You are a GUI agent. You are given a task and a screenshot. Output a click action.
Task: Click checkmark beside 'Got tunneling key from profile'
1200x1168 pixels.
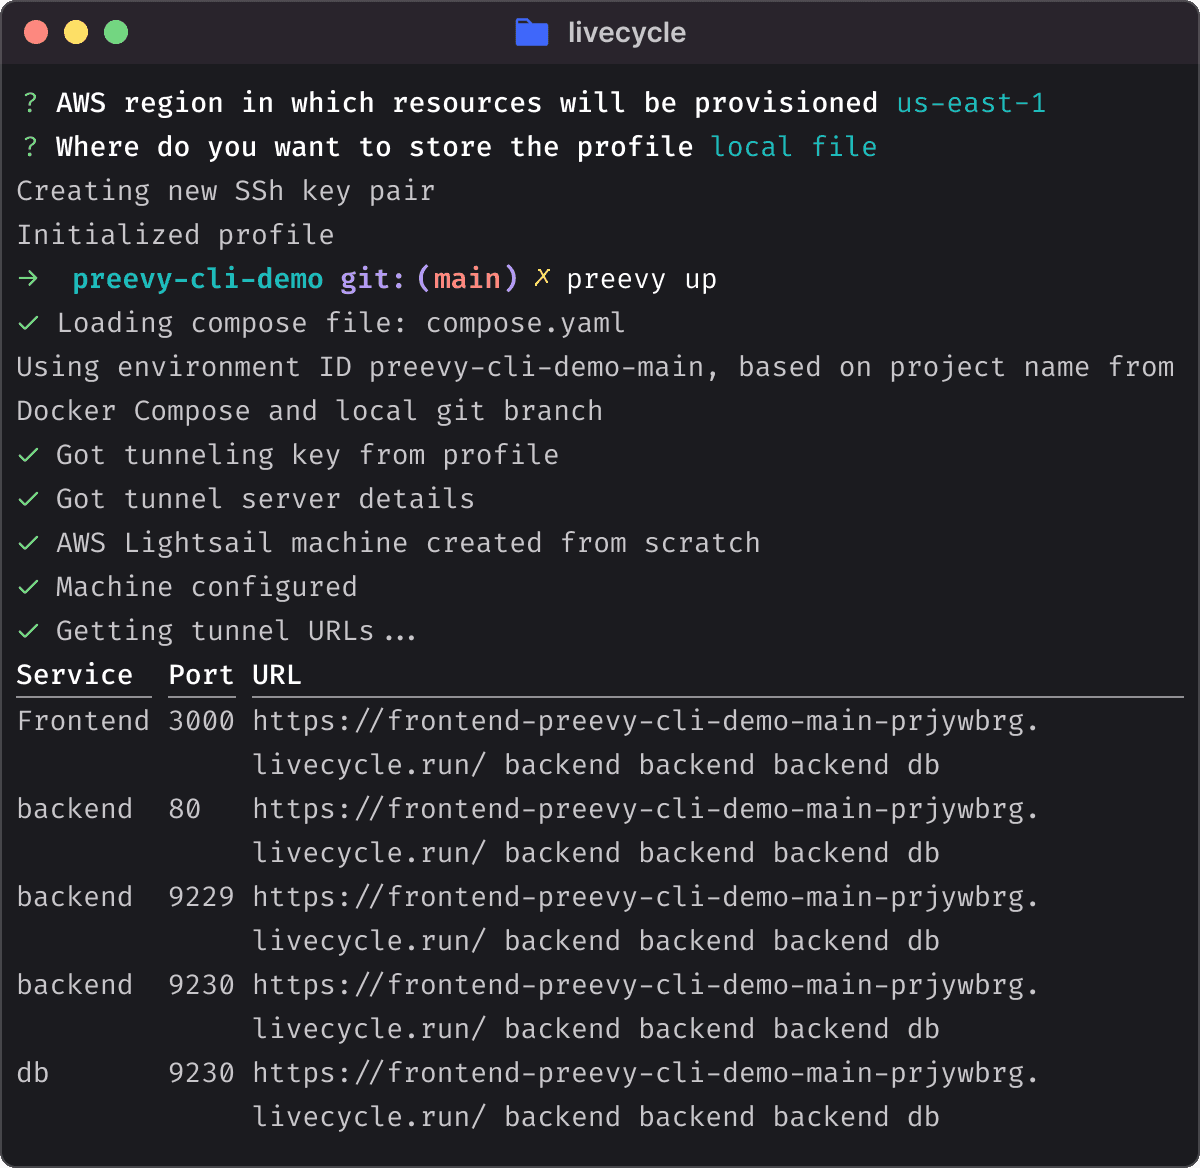click(29, 455)
